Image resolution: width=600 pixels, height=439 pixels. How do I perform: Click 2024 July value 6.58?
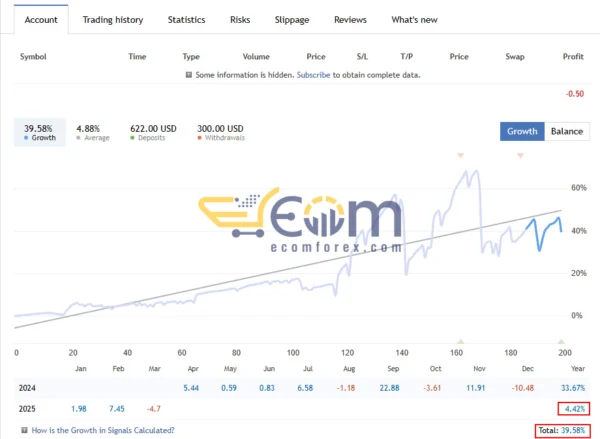(305, 388)
